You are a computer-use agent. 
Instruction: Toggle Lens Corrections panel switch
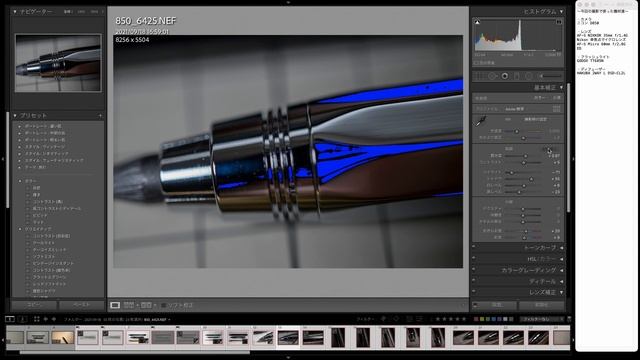point(474,291)
